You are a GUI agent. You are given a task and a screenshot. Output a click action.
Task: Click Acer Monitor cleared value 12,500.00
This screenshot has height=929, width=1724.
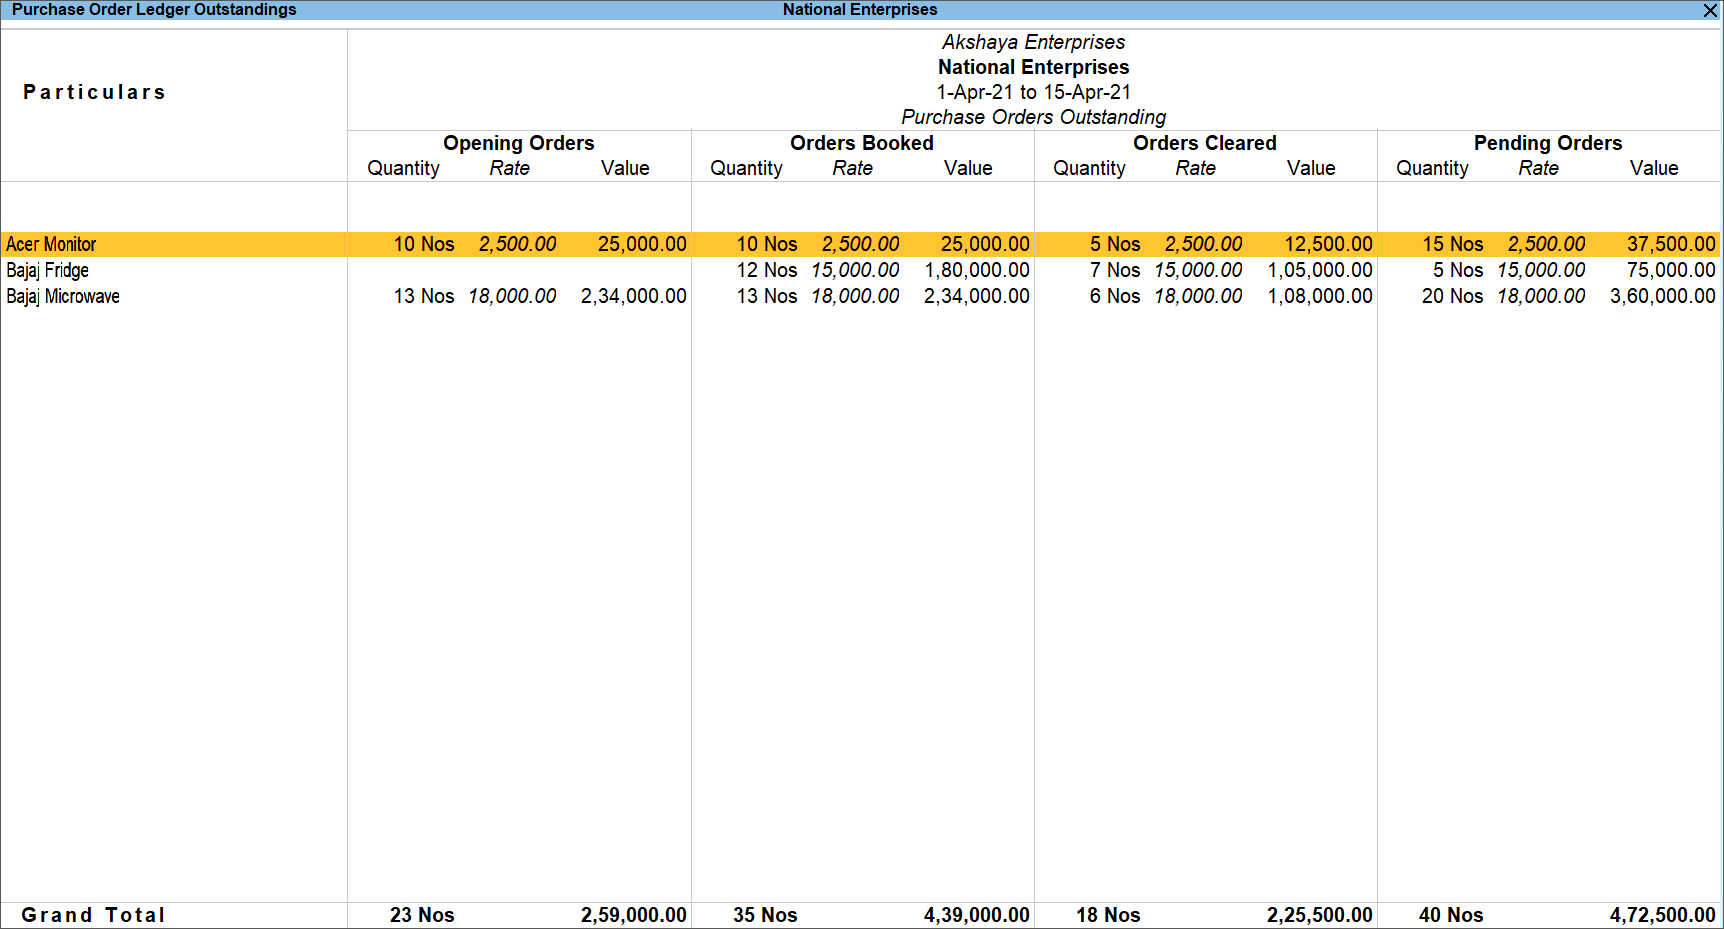point(1328,244)
